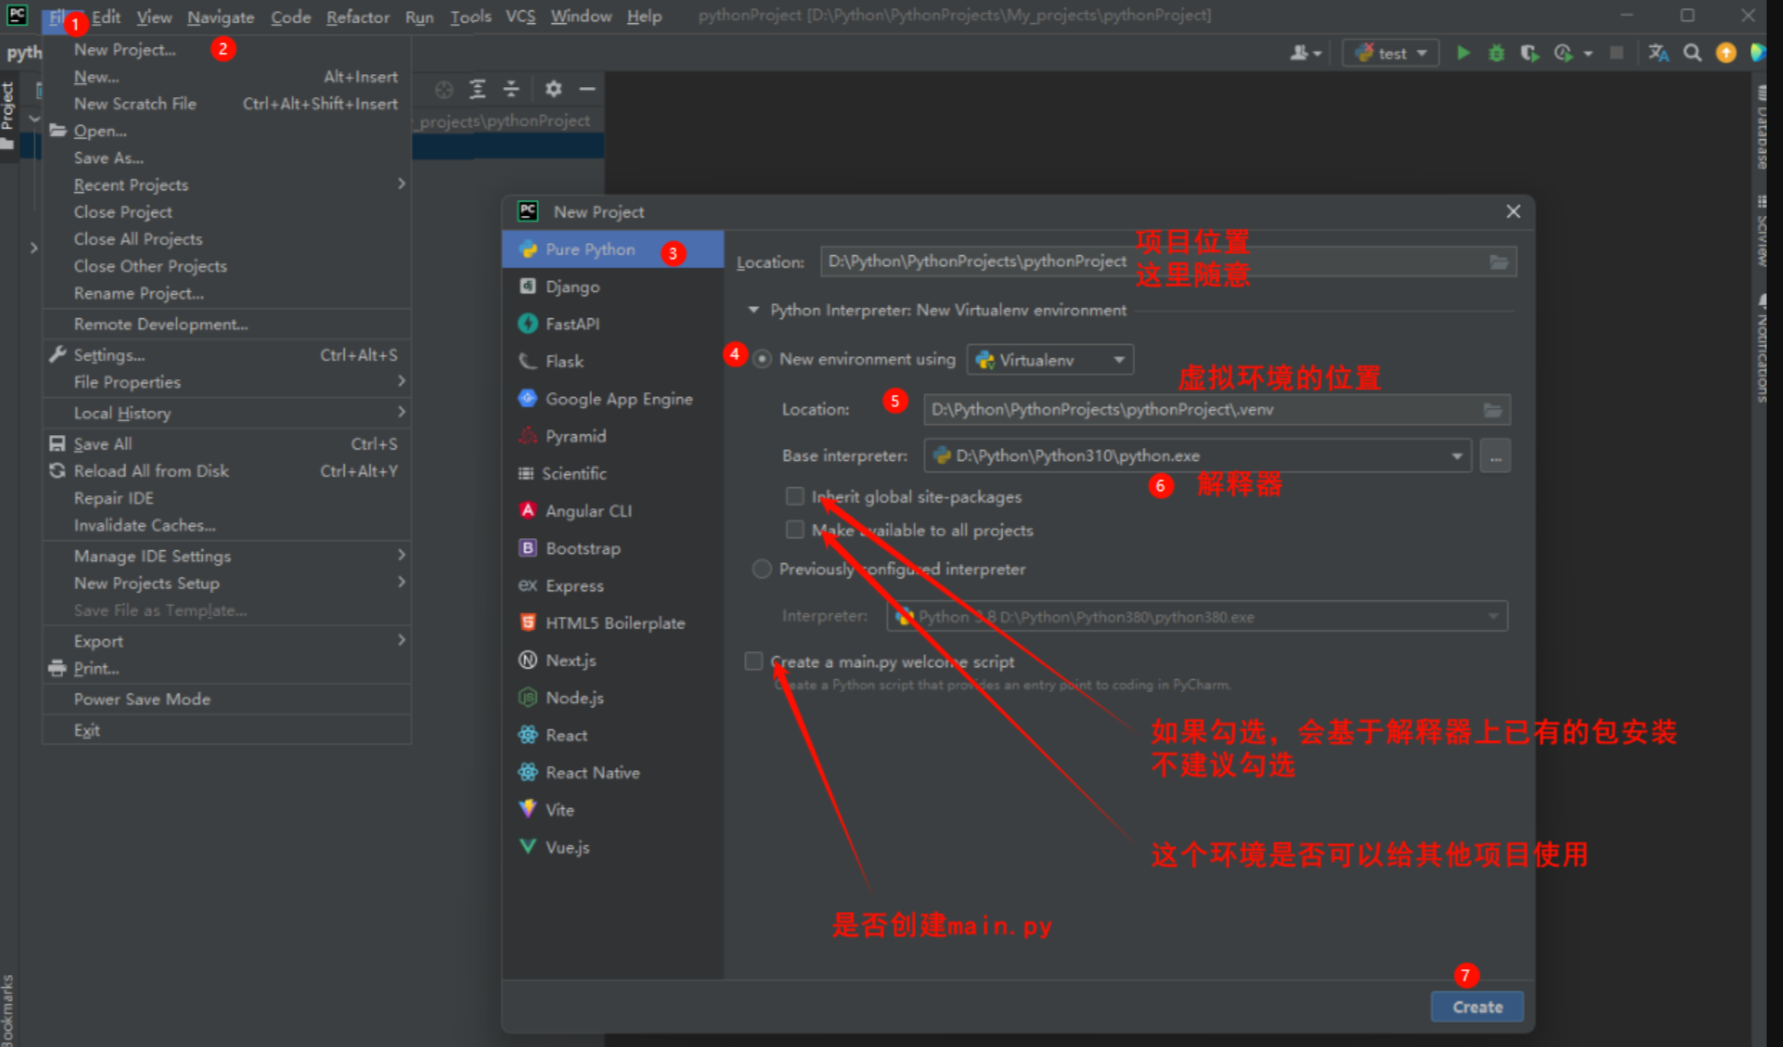Select Angular CLI project type
This screenshot has height=1047, width=1783.
612,511
